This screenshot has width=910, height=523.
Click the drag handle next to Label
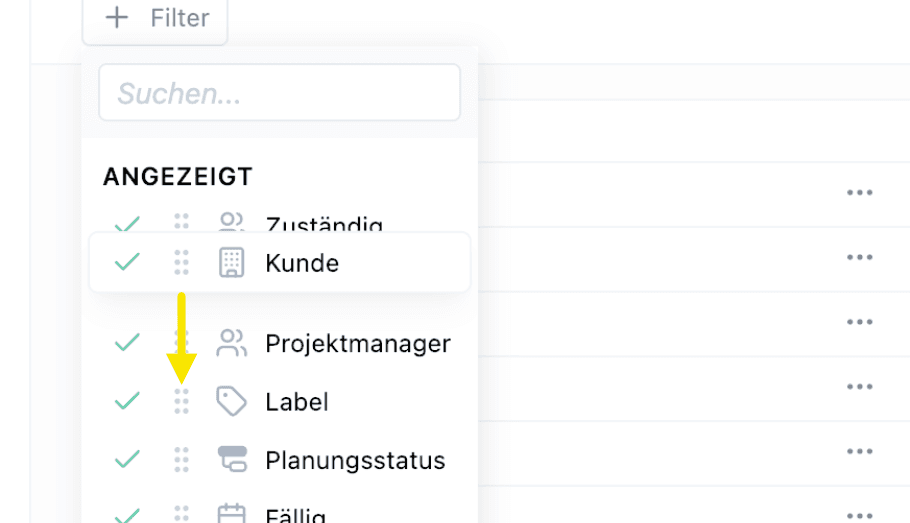(x=182, y=401)
